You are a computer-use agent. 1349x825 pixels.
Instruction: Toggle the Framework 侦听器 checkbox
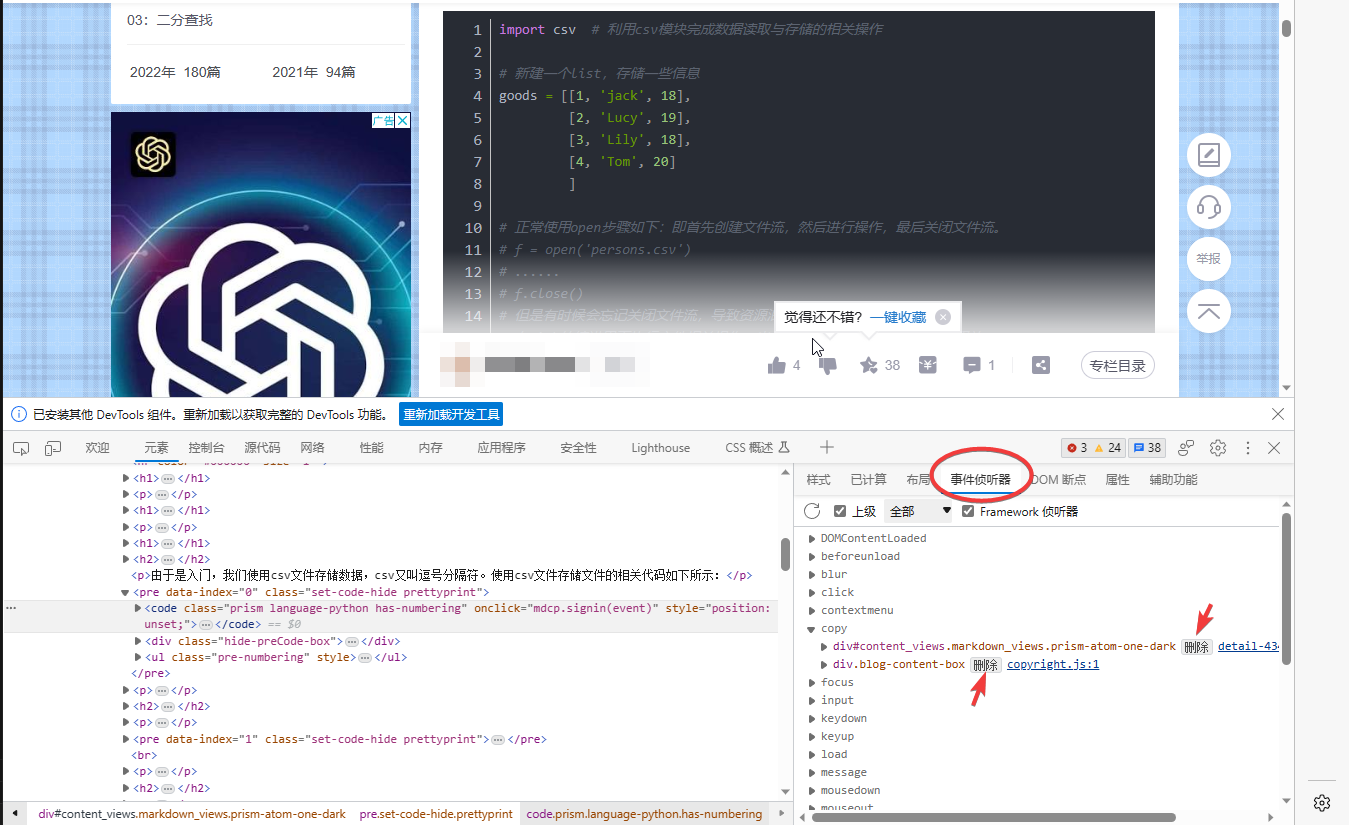coord(968,511)
